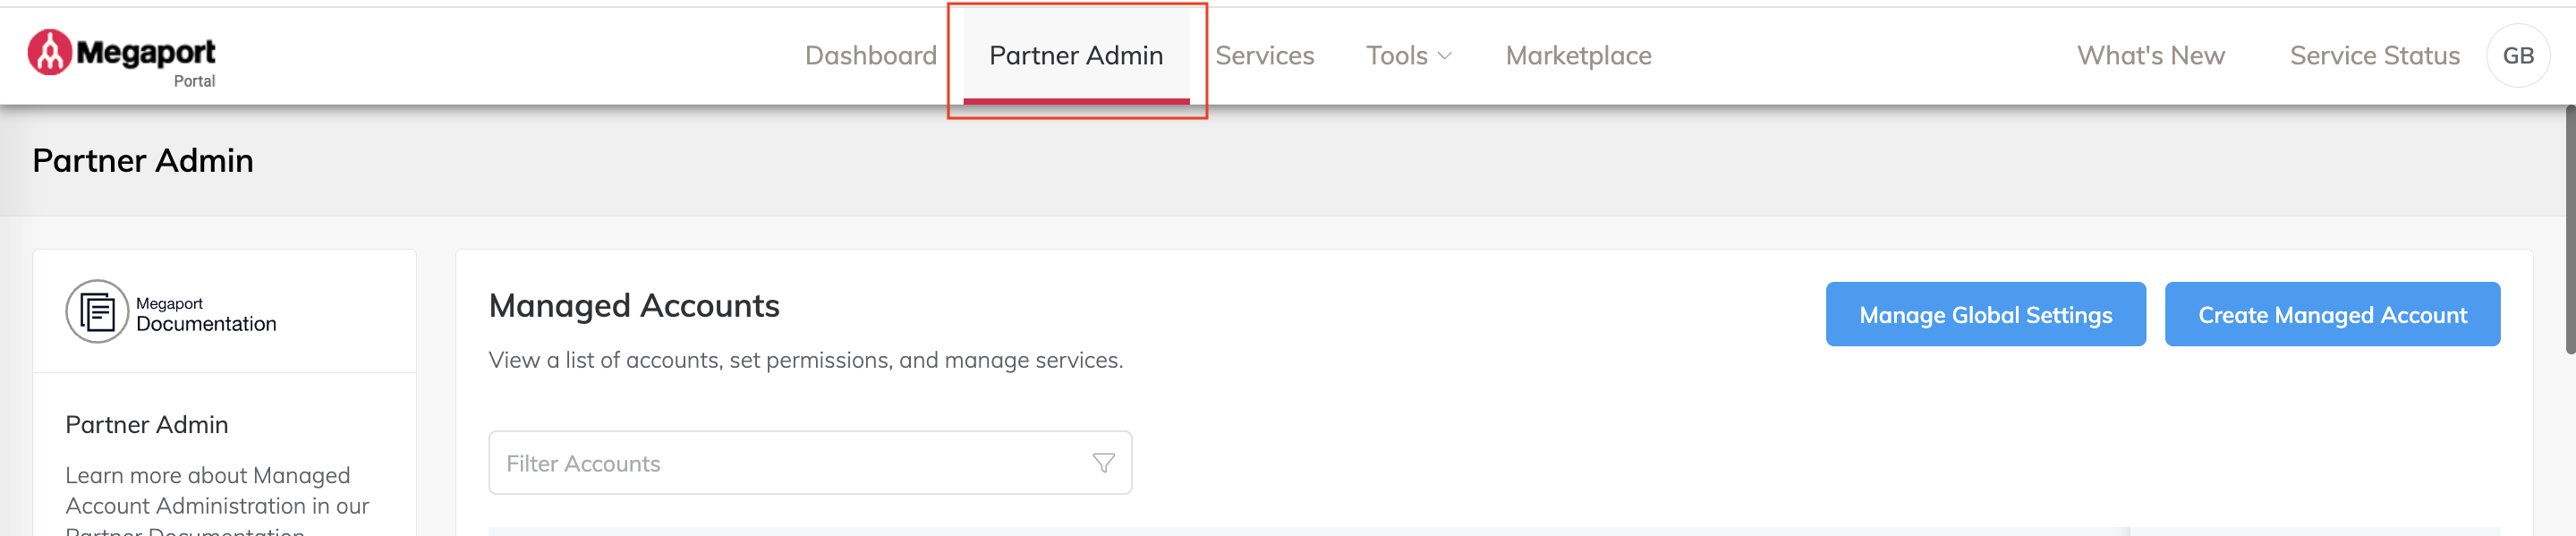Click the Managed Accounts heading
The image size is (2576, 536).
(x=634, y=306)
